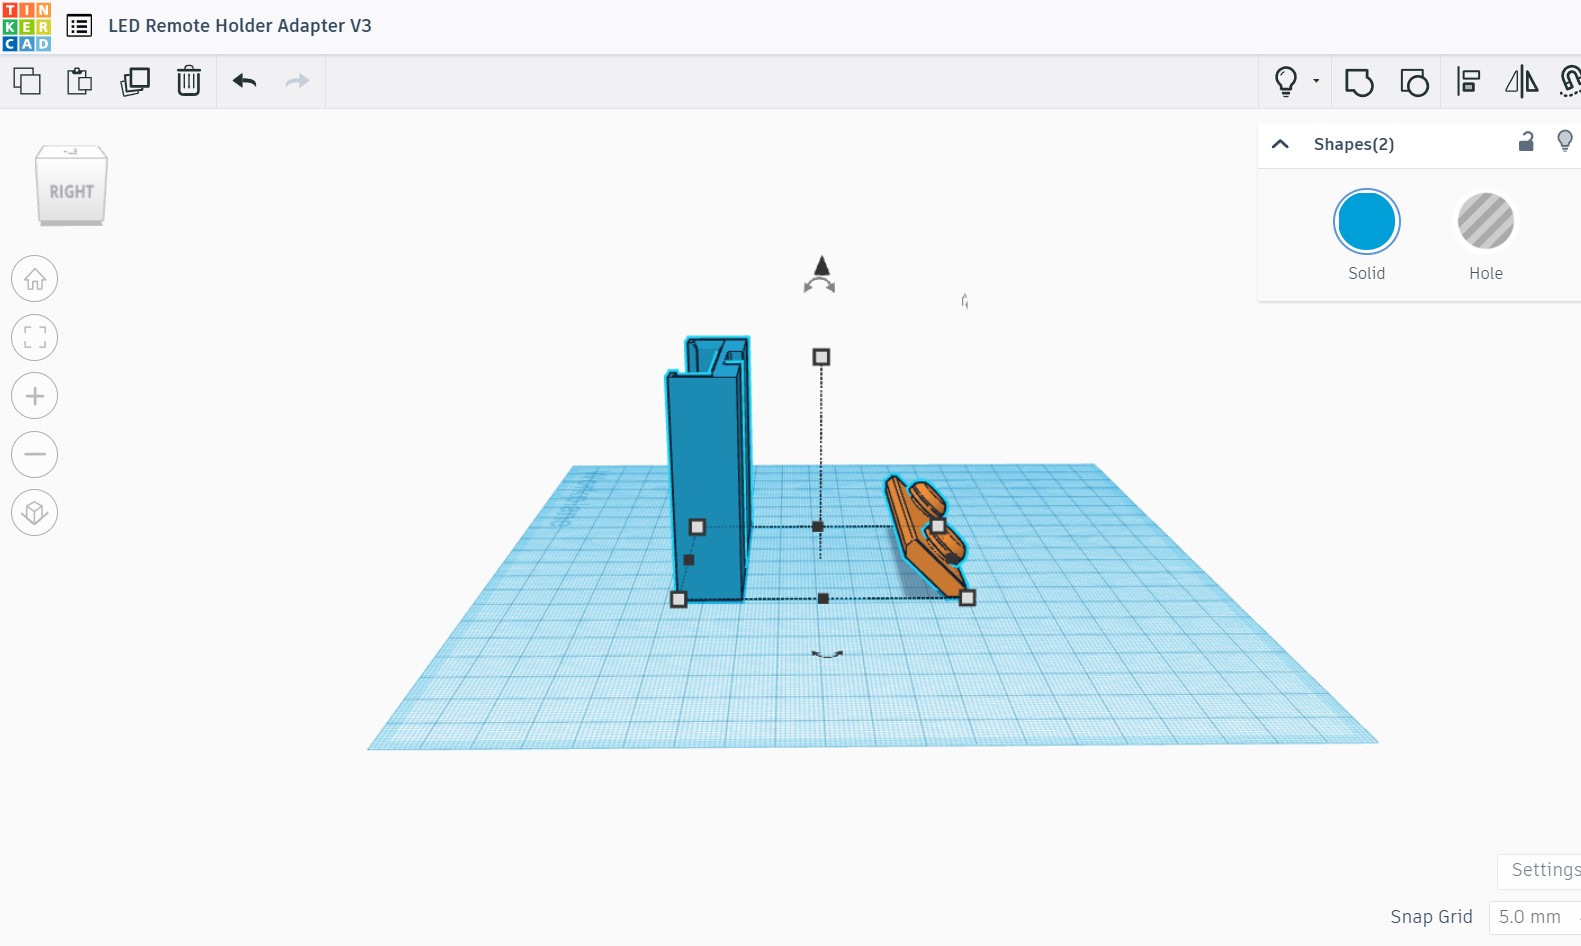Activate the cruise tool icon
This screenshot has height=946, width=1581.
click(1570, 81)
